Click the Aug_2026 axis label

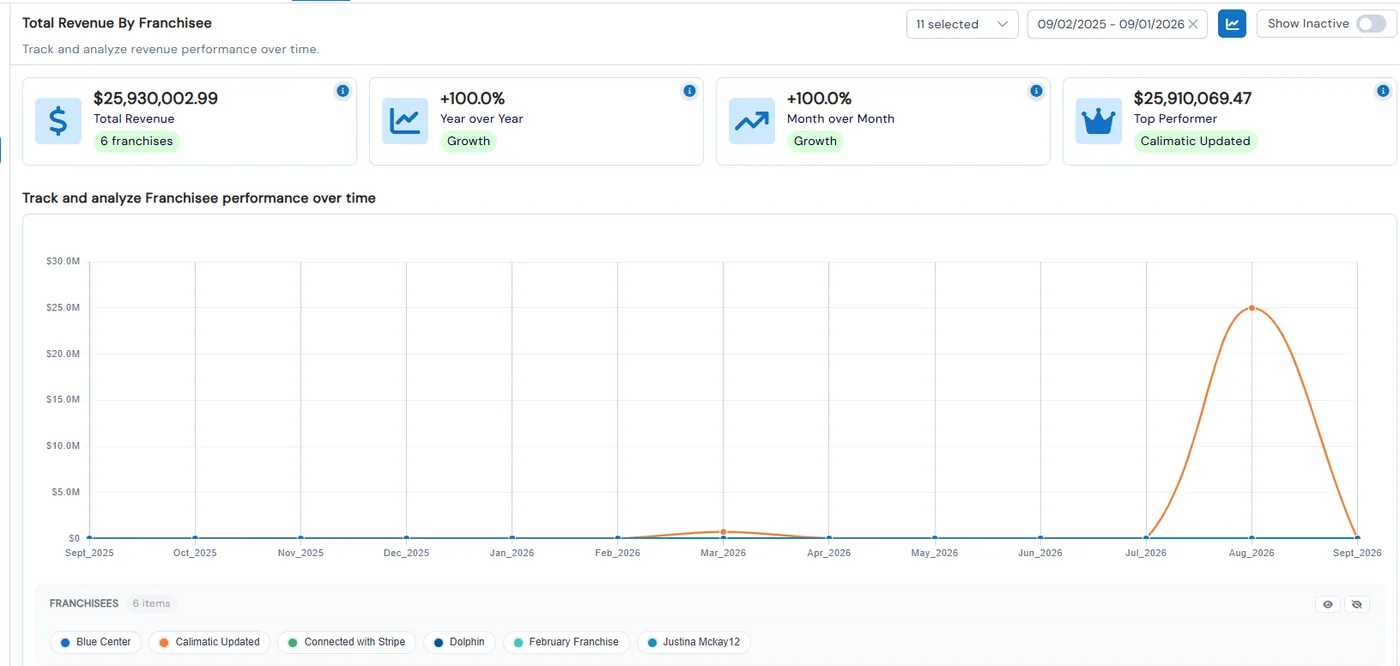click(1251, 553)
